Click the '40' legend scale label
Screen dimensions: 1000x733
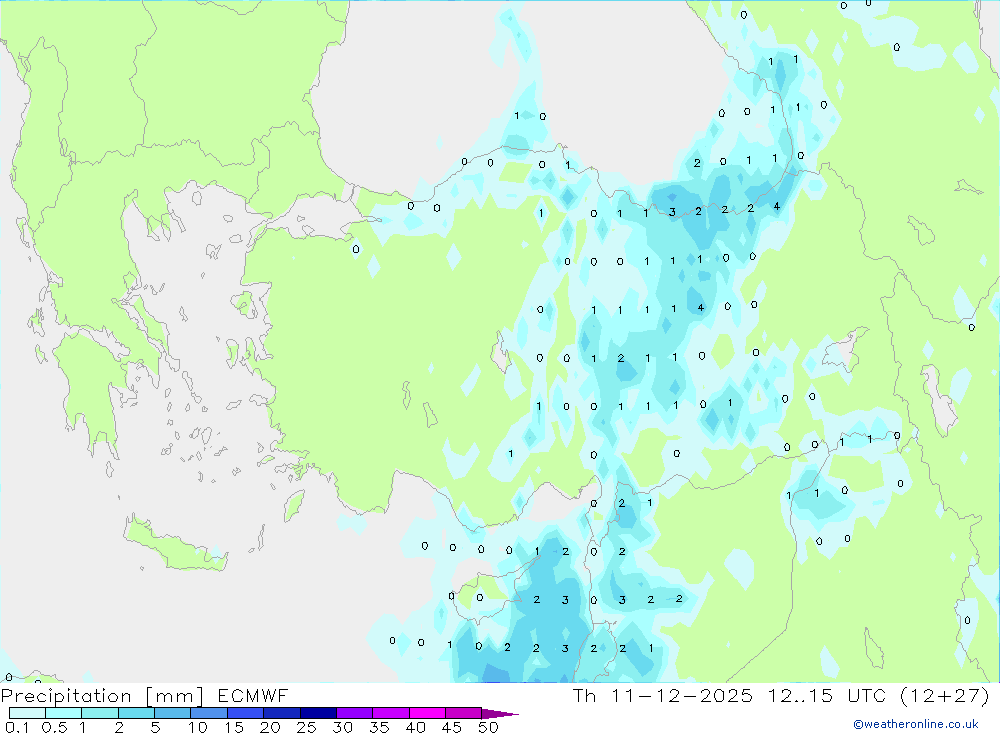coord(415,727)
